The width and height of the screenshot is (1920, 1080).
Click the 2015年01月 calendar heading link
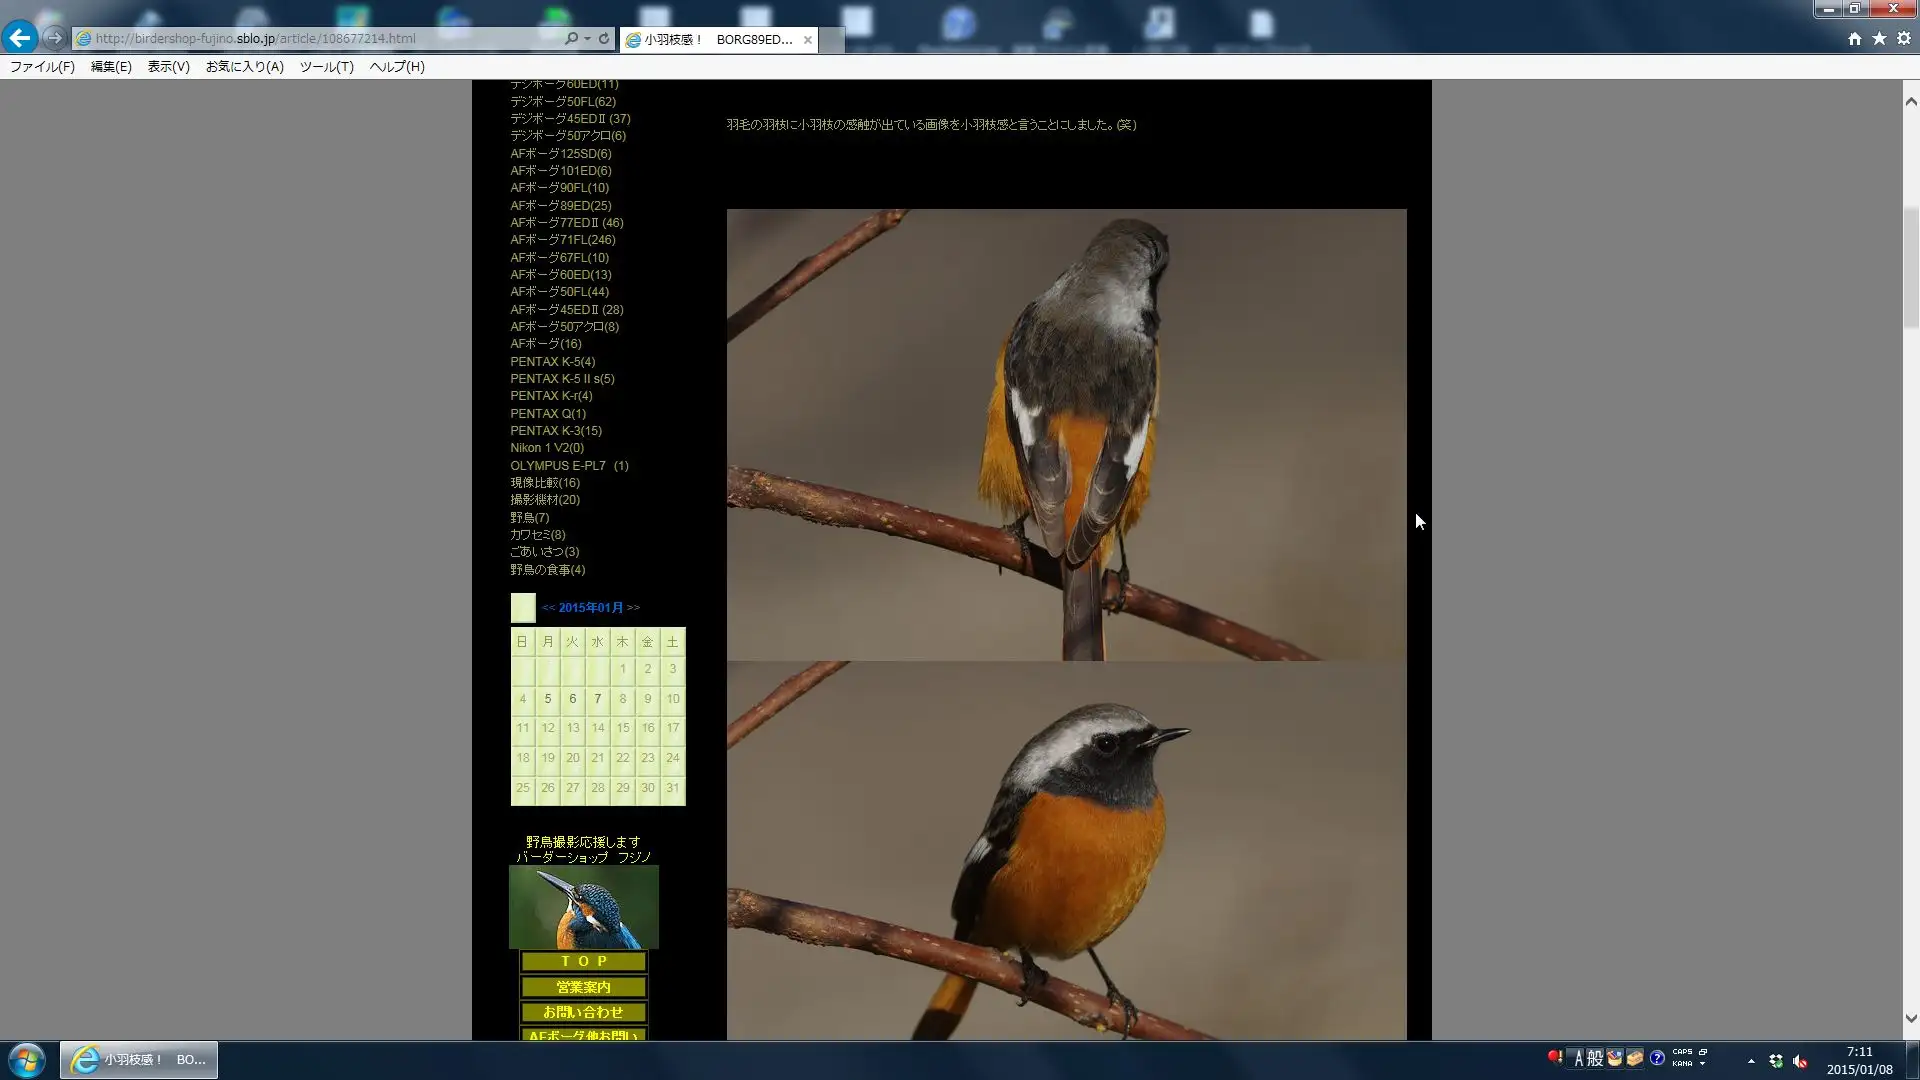tap(590, 608)
